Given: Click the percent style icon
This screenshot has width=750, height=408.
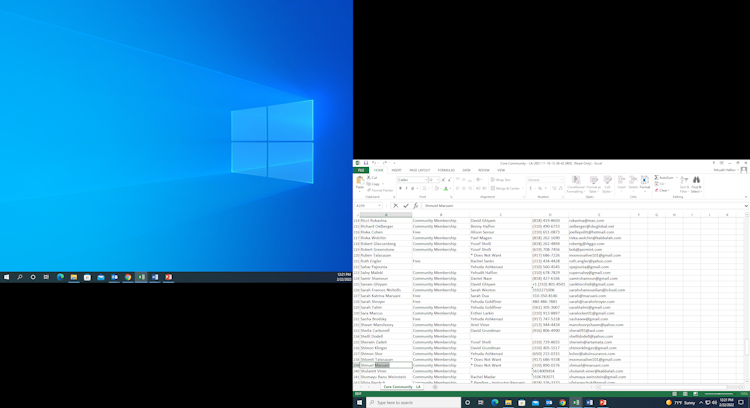Looking at the screenshot, I should tap(540, 188).
